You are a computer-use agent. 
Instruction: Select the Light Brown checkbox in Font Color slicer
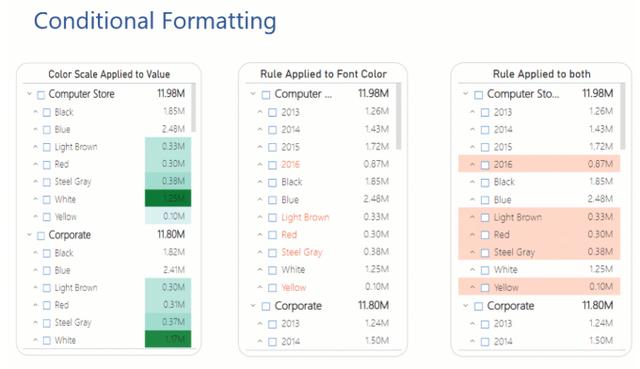coord(272,218)
